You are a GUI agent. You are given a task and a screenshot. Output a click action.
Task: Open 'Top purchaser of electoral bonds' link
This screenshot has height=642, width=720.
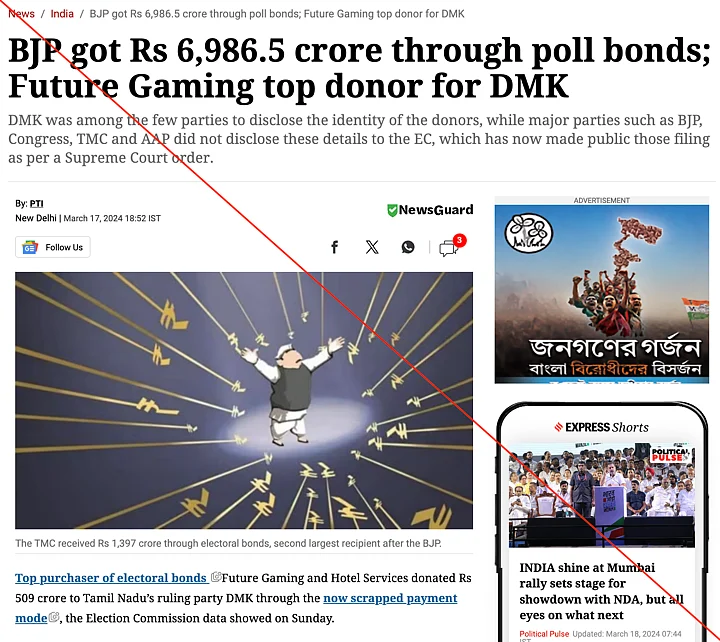point(111,578)
